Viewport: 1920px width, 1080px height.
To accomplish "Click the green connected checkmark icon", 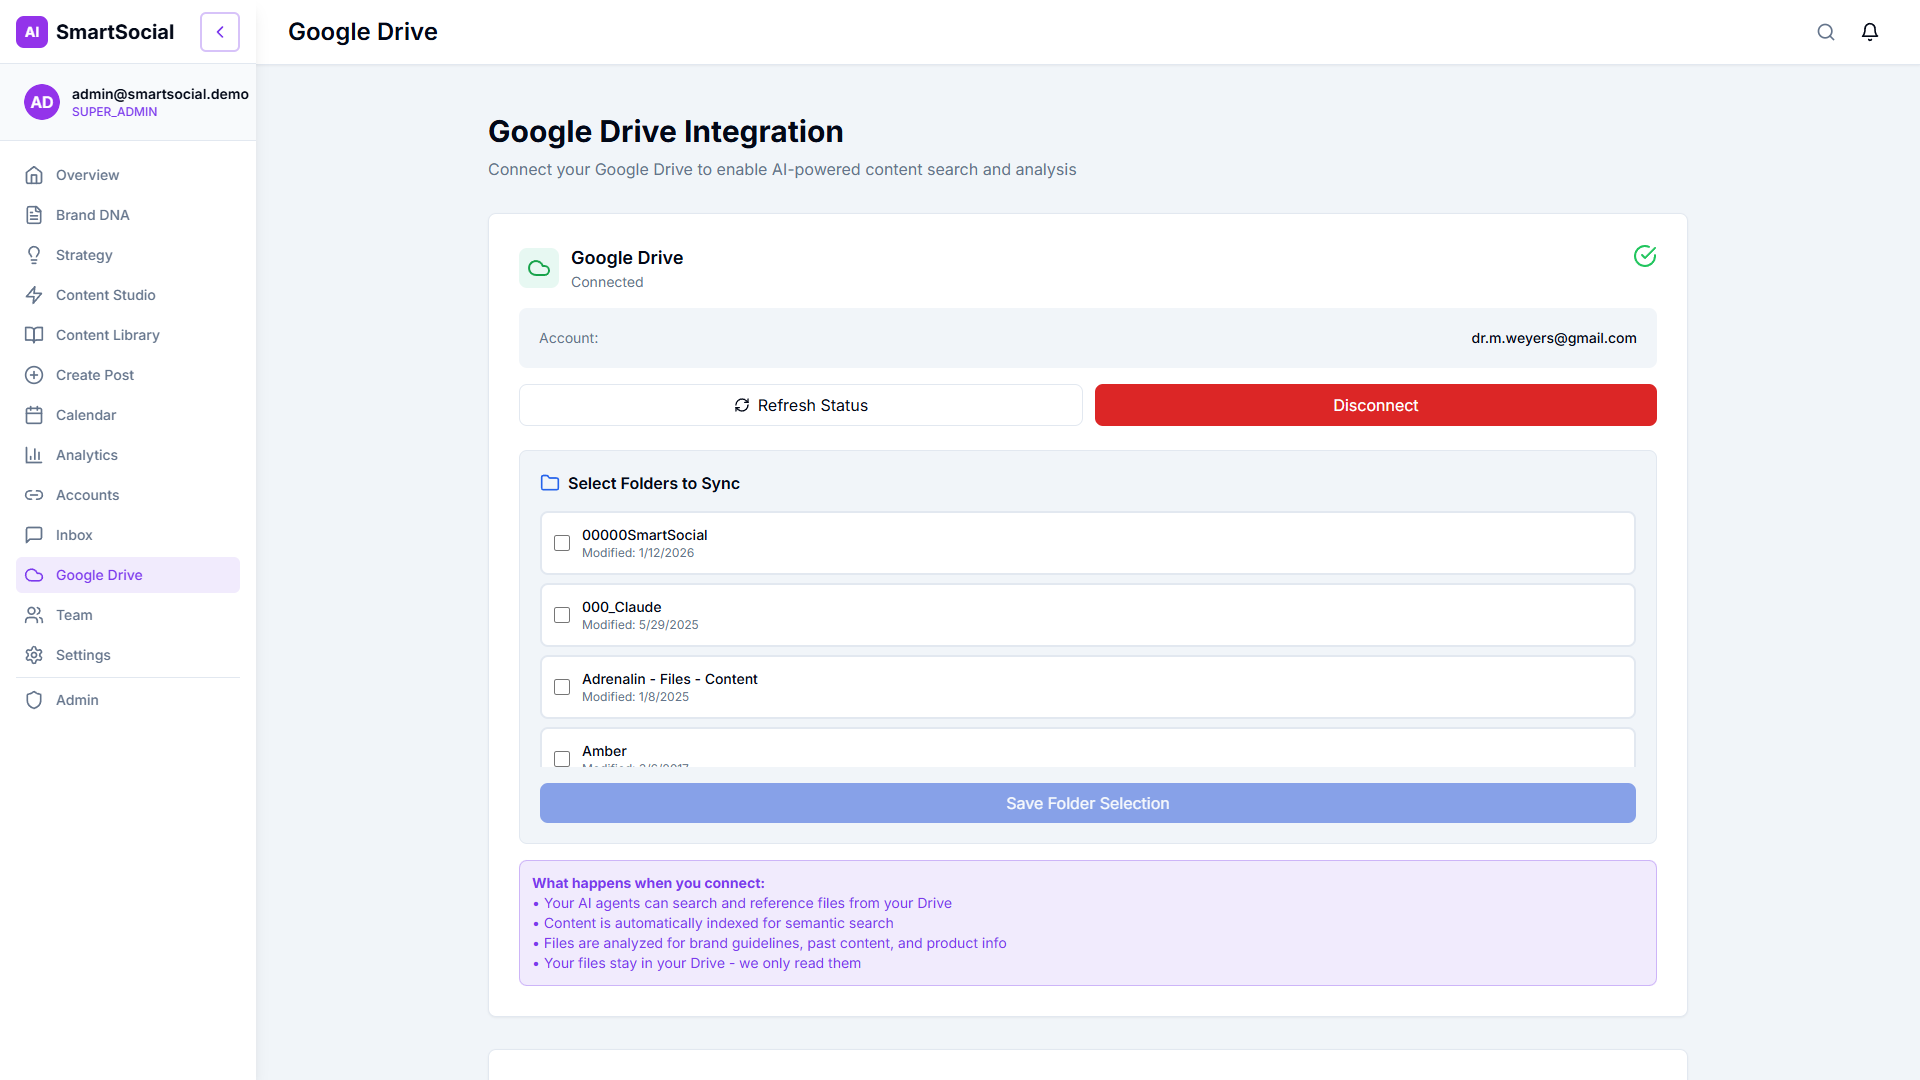I will point(1645,256).
